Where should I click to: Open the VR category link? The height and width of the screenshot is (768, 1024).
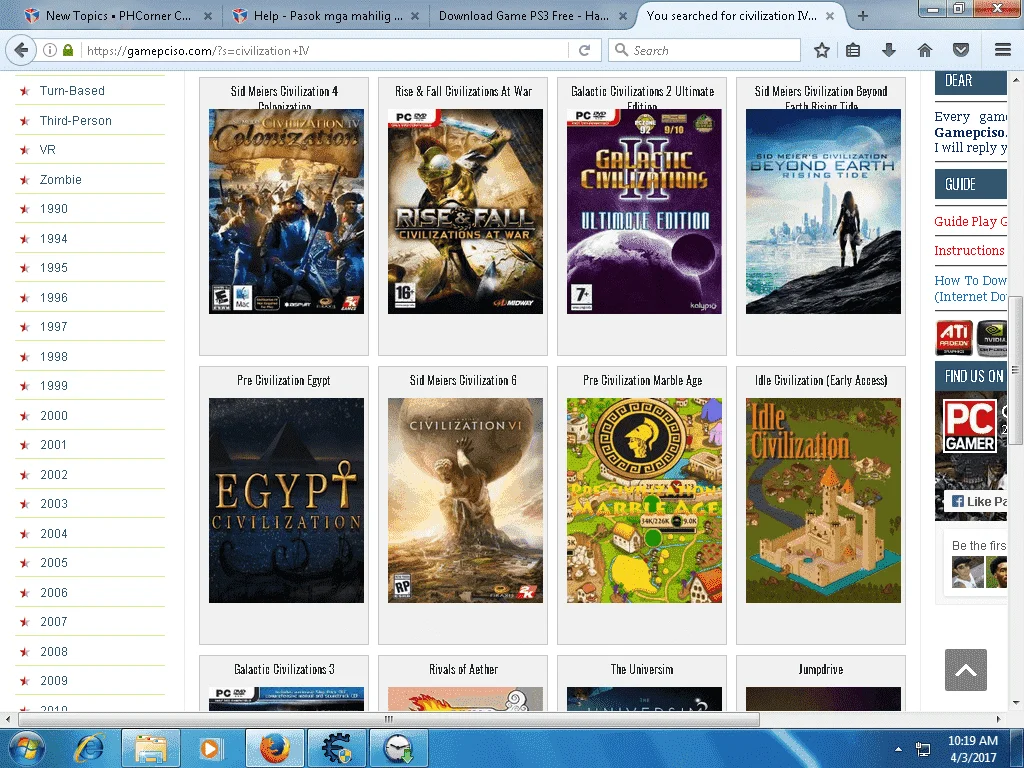pyautogui.click(x=48, y=150)
